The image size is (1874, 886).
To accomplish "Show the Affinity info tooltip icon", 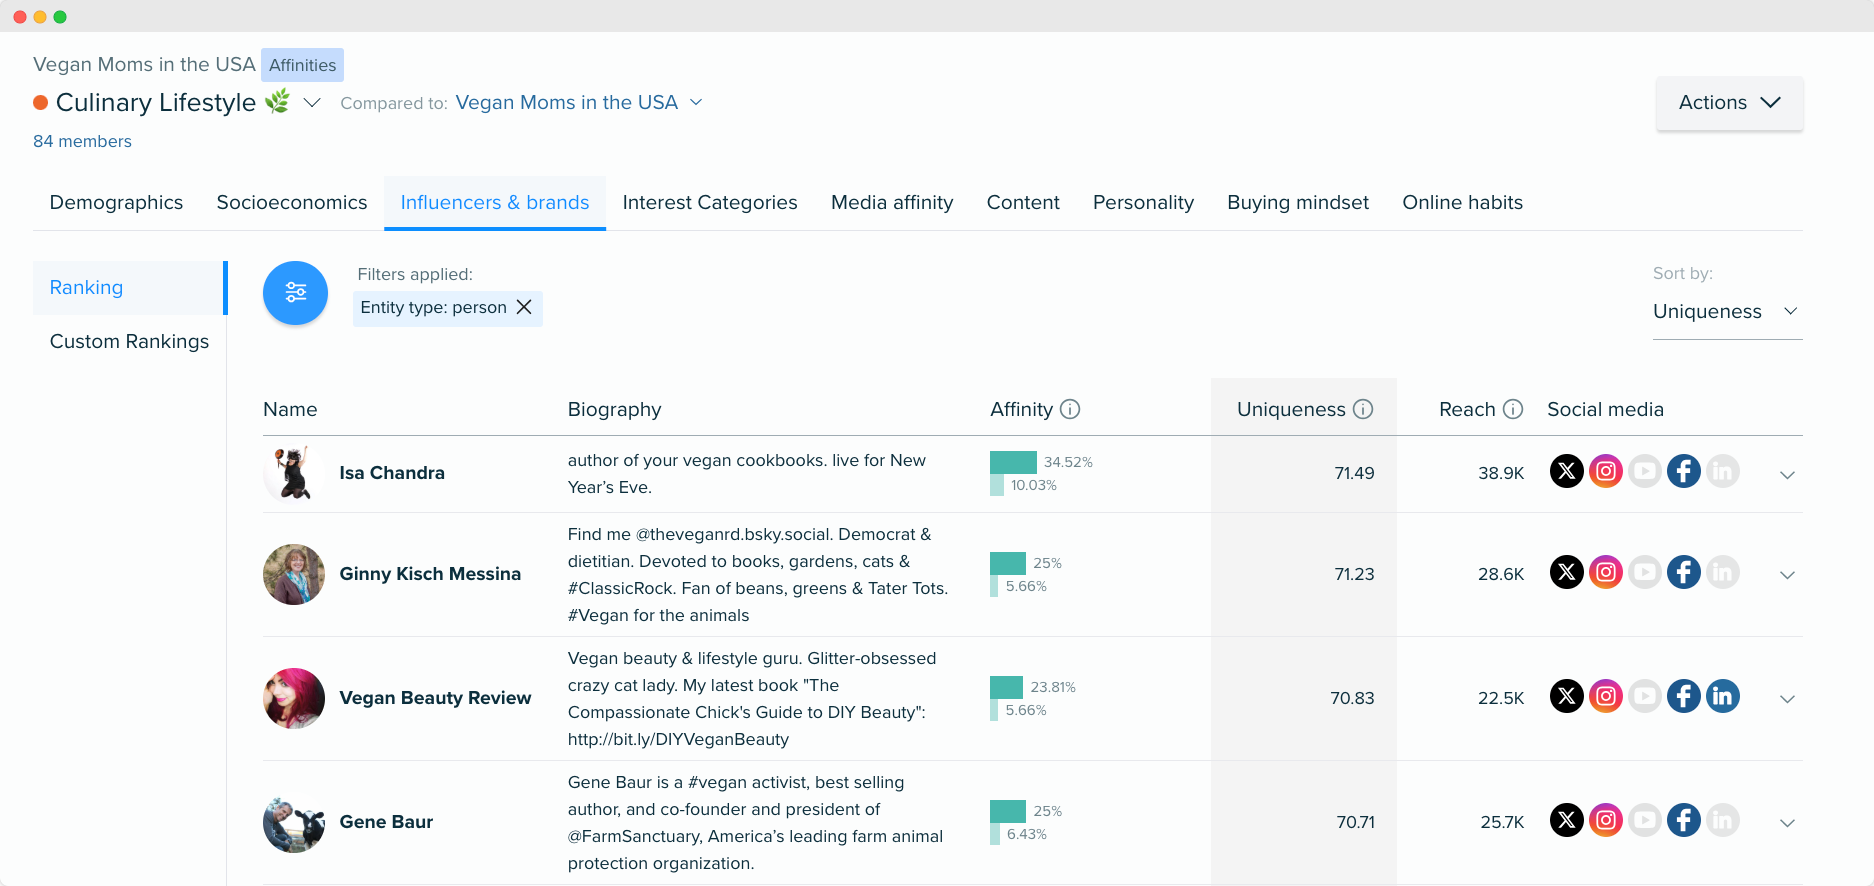I will coord(1070,409).
